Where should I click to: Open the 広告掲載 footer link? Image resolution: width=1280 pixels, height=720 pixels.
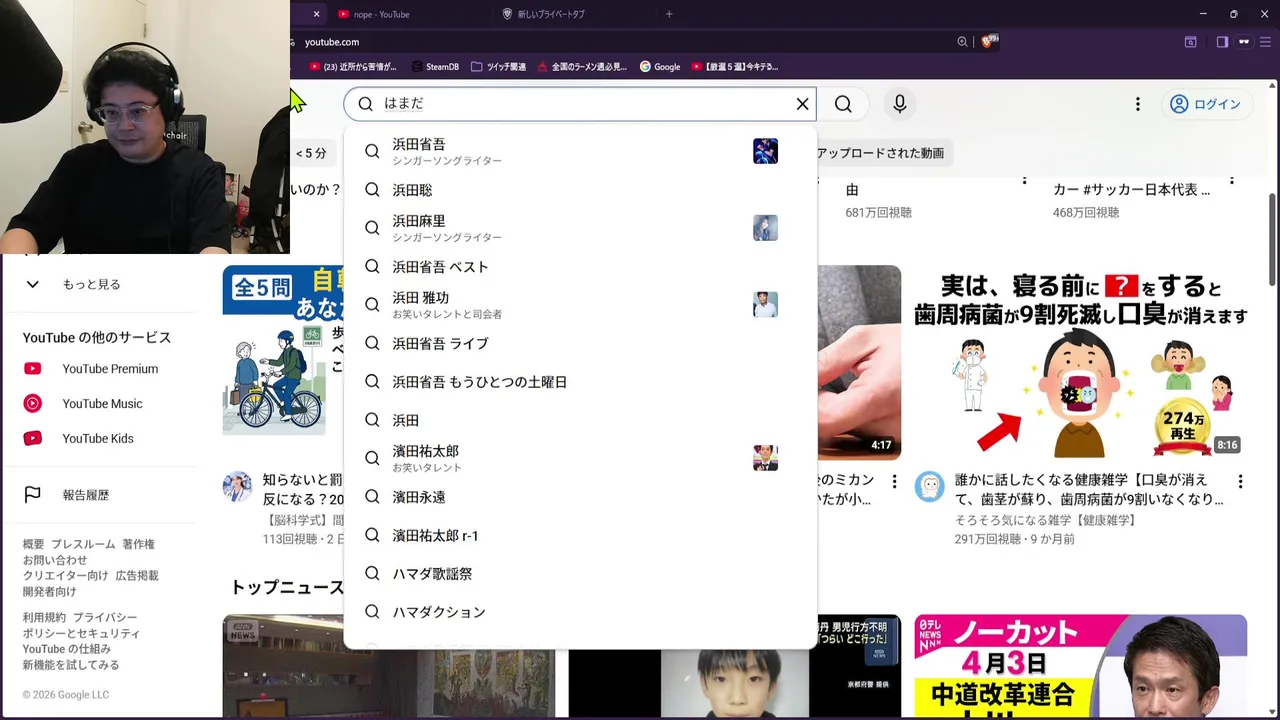137,576
